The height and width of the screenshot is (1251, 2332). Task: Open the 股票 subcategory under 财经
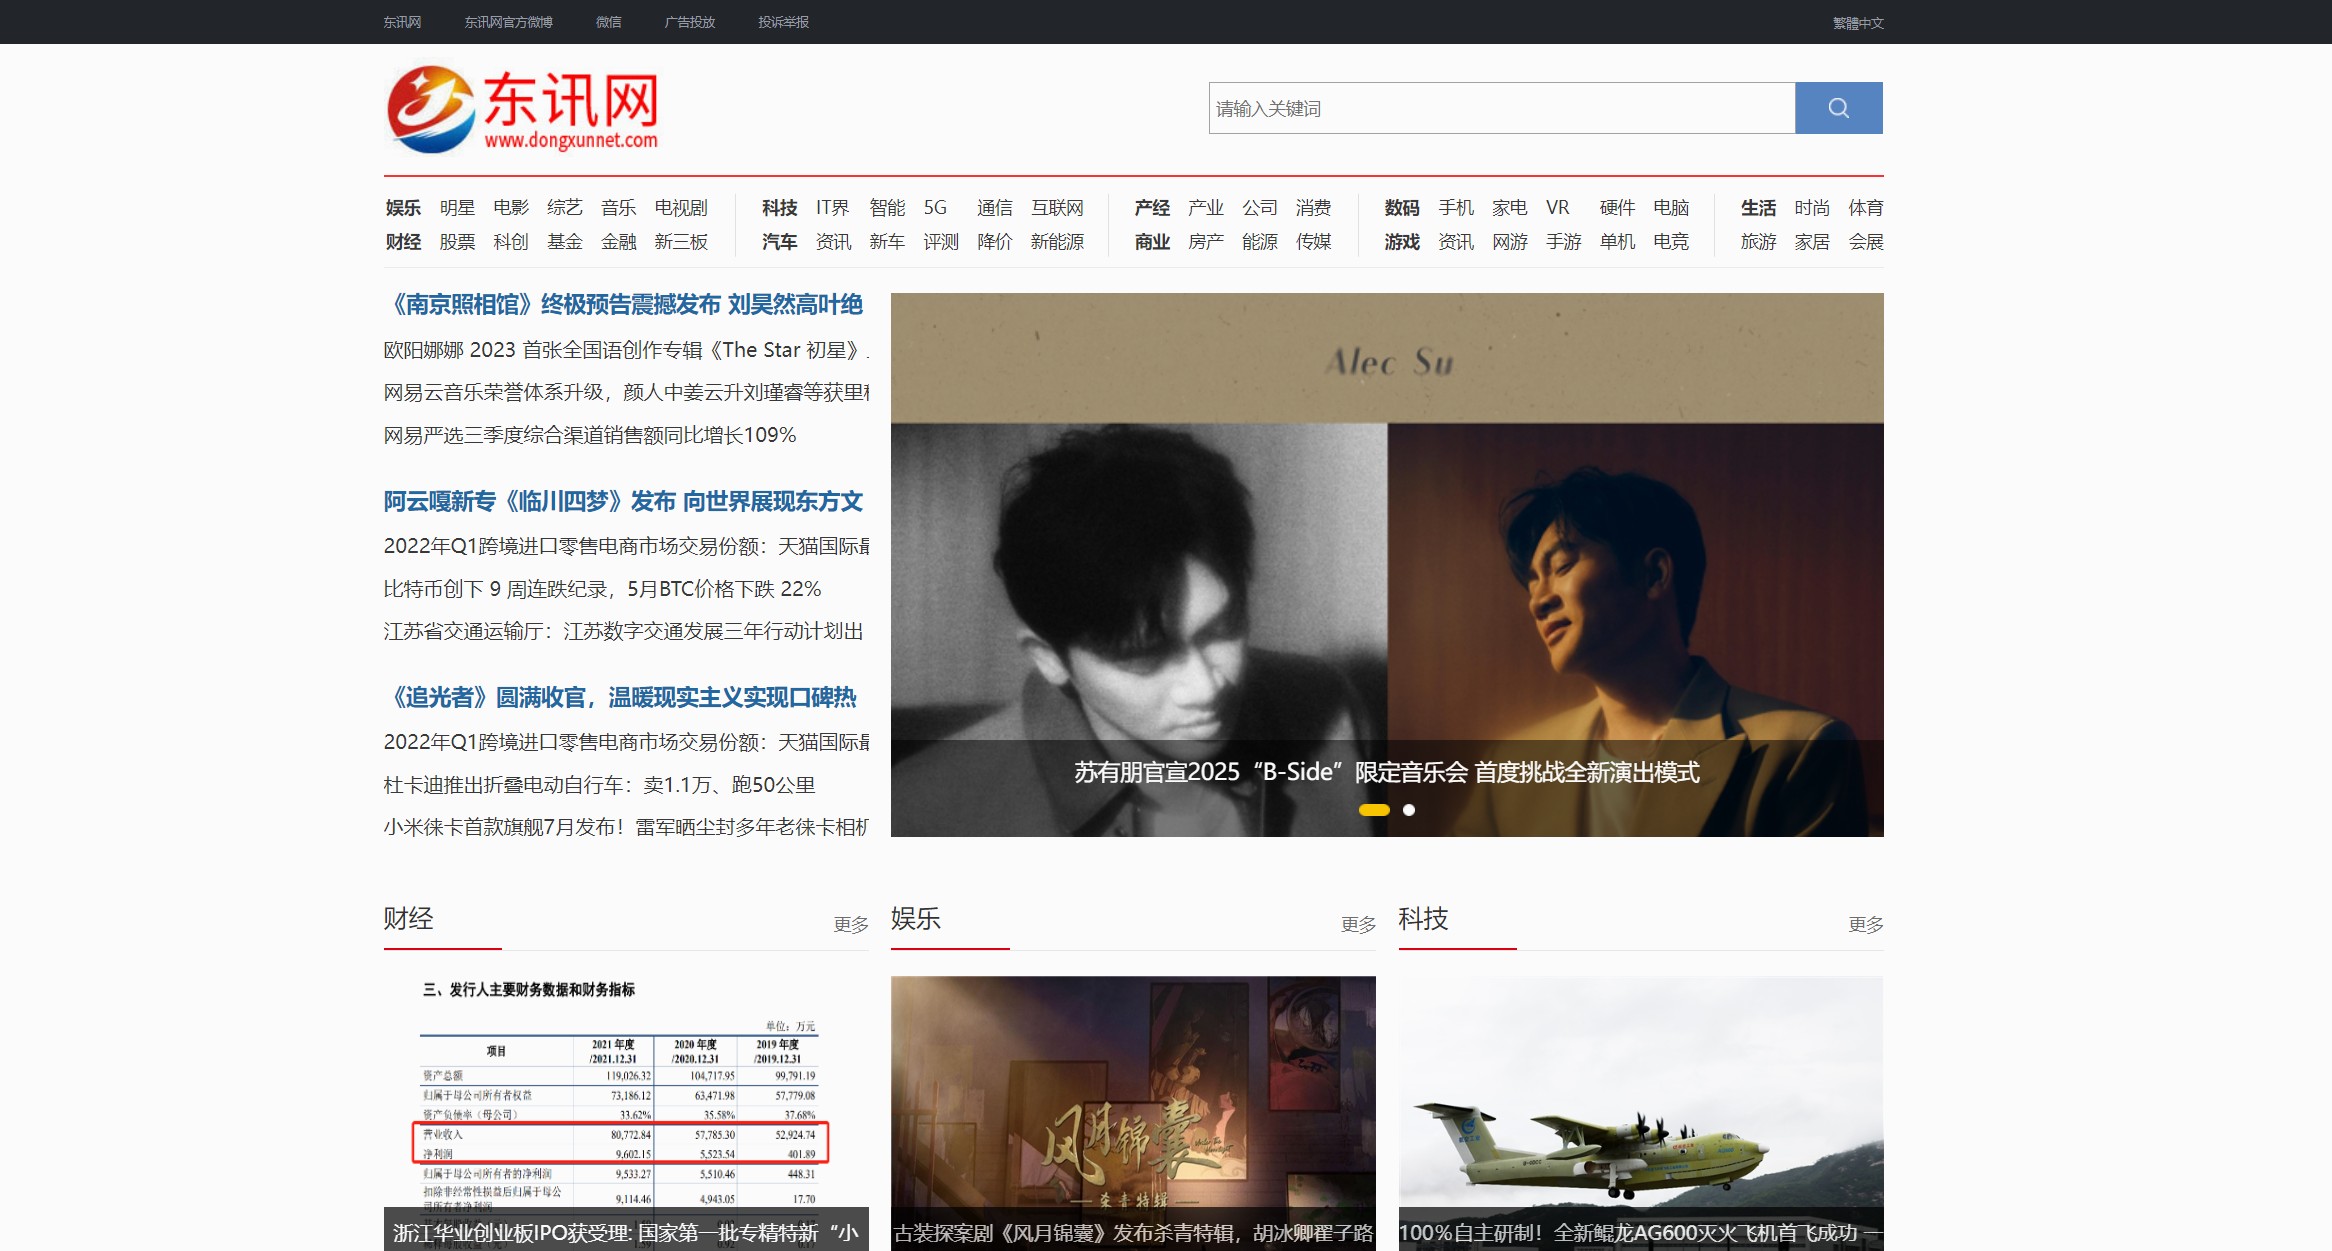[459, 241]
